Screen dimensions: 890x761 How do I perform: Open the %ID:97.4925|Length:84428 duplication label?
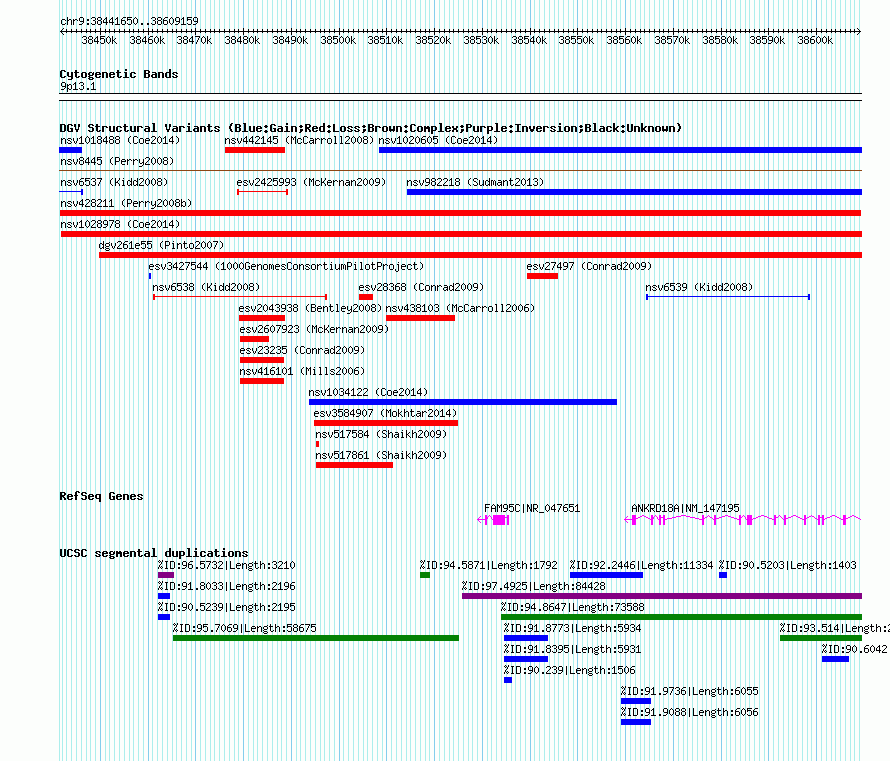tap(534, 586)
